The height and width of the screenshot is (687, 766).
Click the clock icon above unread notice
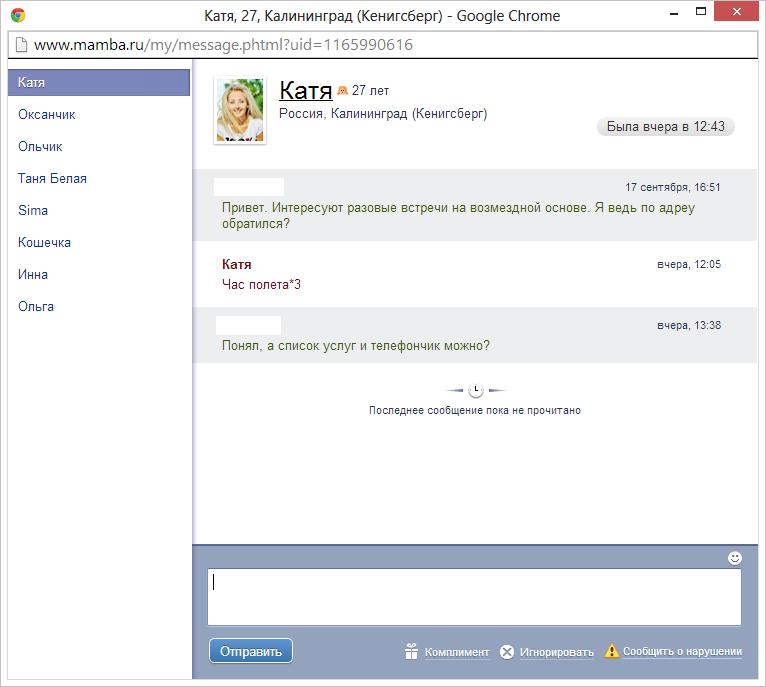coord(475,390)
